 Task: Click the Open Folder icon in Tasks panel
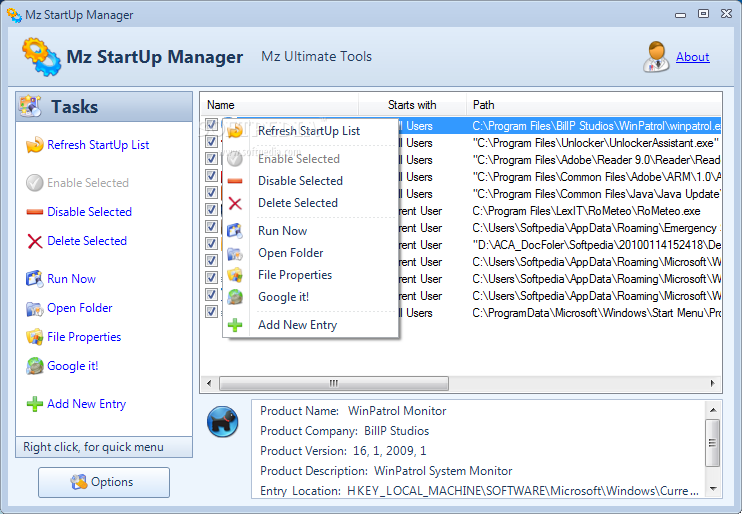[x=35, y=309]
